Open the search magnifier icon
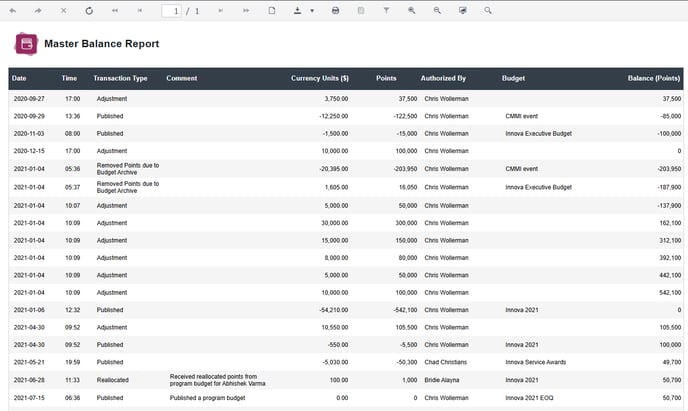This screenshot has width=688, height=411. pos(488,11)
